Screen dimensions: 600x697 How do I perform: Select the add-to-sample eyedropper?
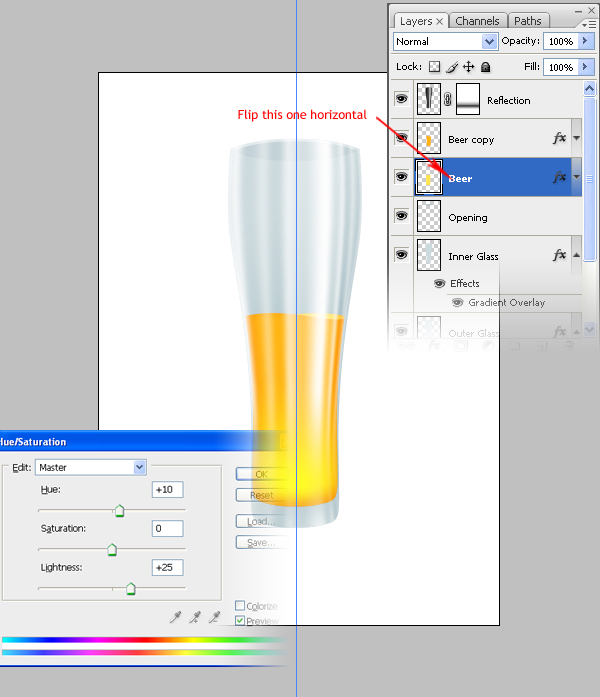195,617
